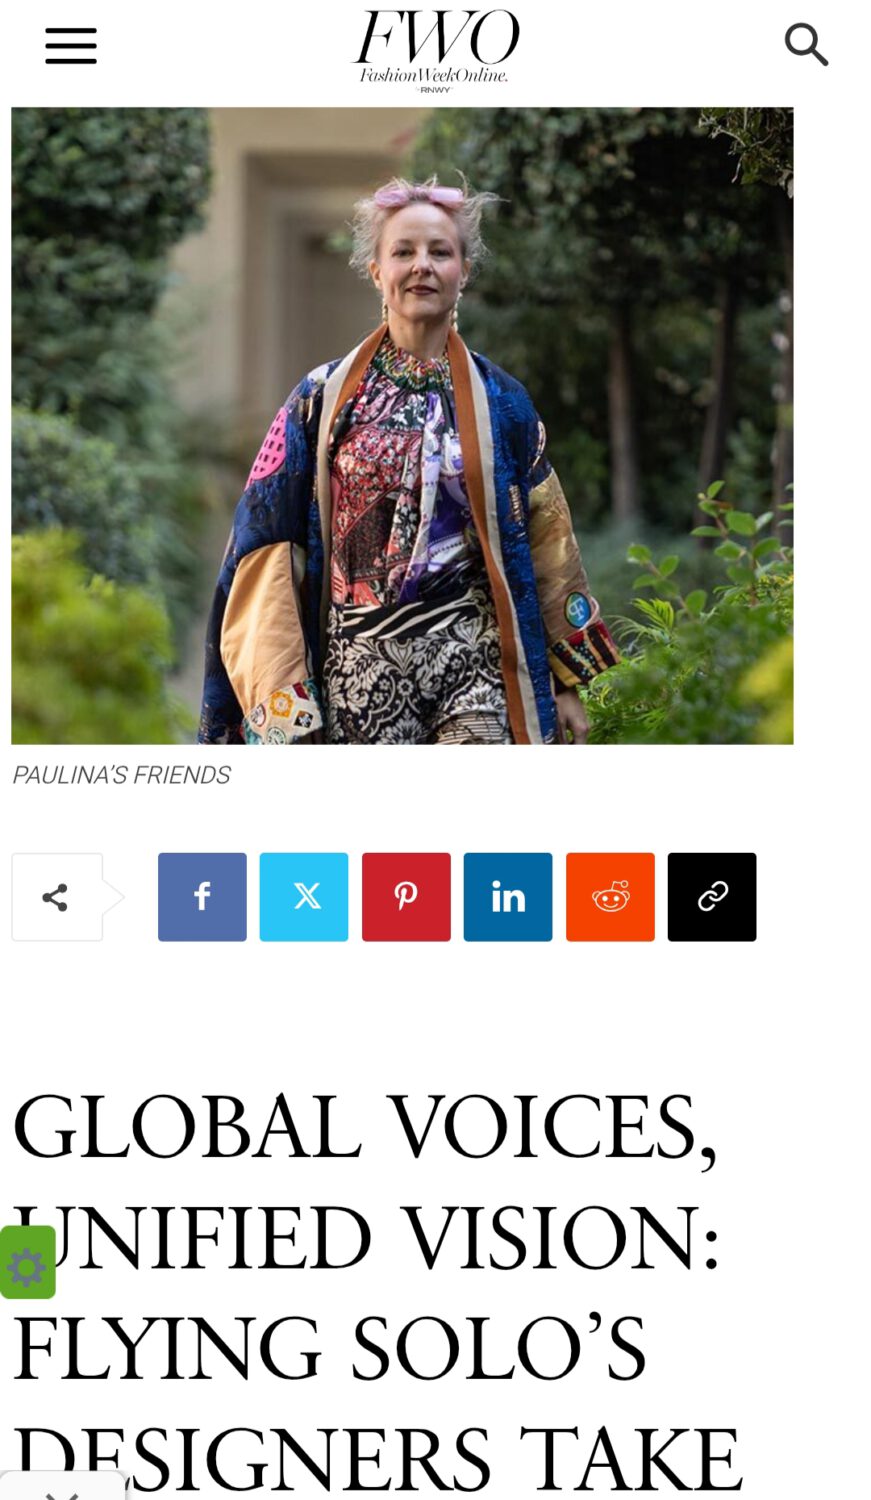The image size is (871, 1500).
Task: Expand the white share options icon
Action: point(57,897)
